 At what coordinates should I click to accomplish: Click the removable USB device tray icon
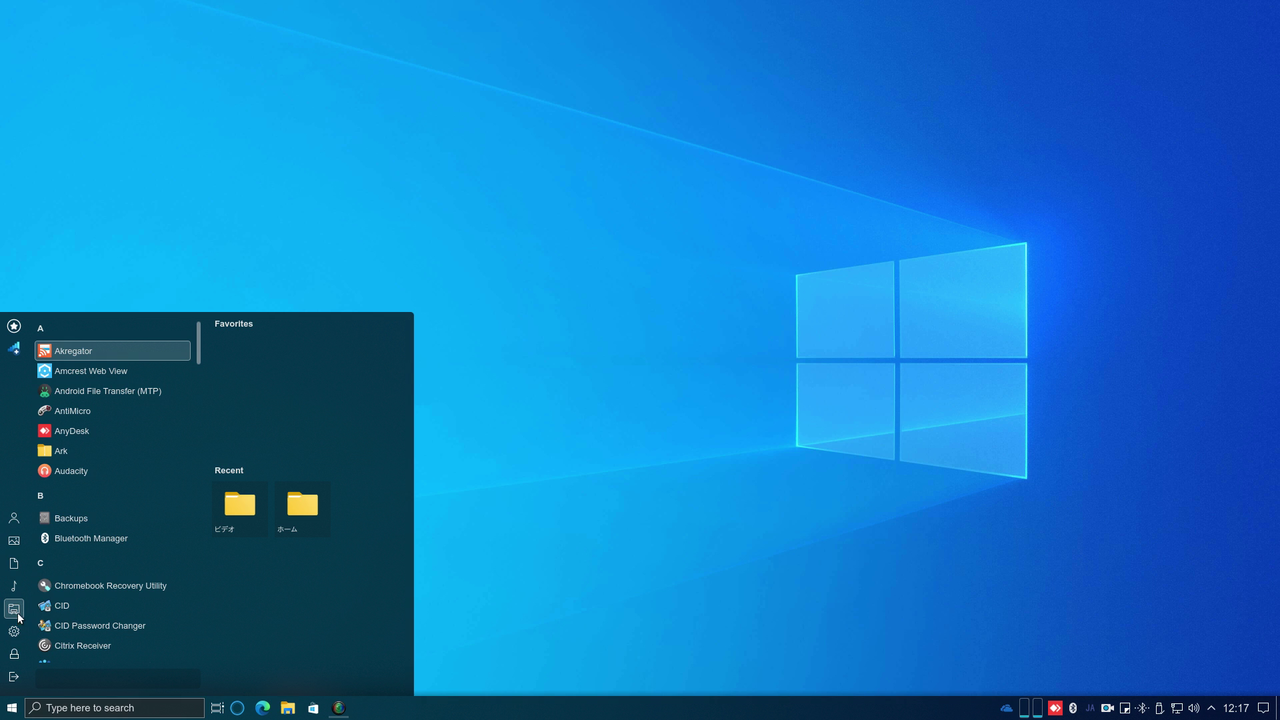1159,708
